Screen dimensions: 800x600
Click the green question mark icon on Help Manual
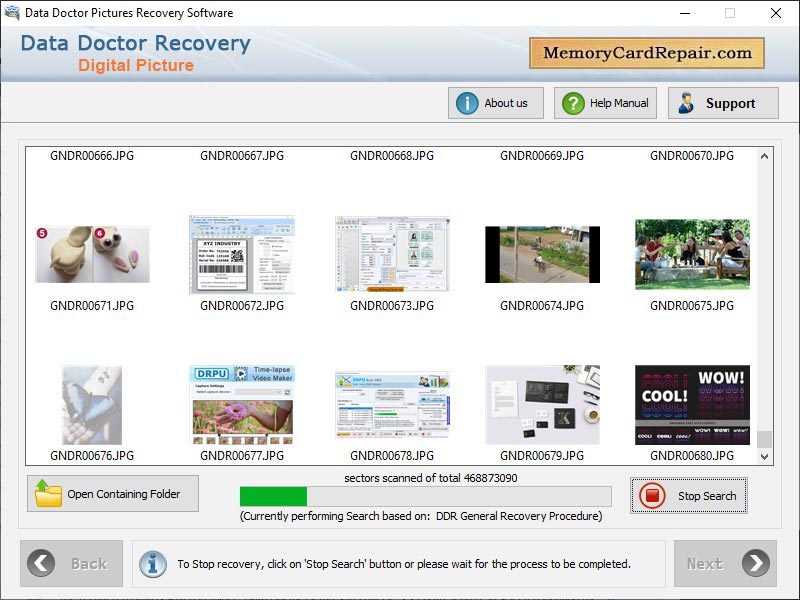(571, 102)
